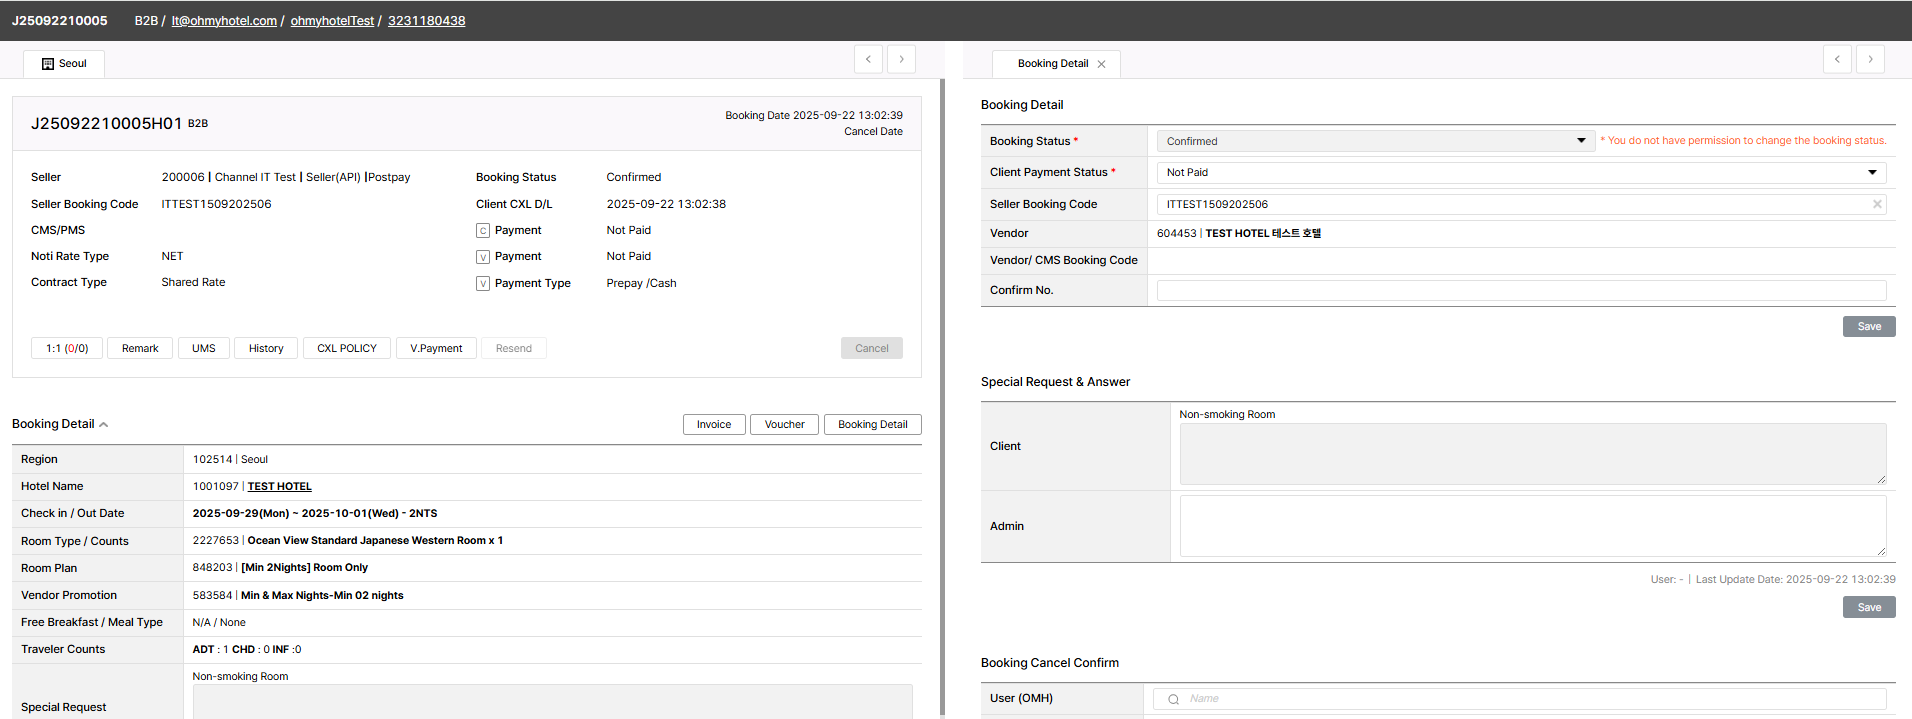Click search icon in User (OMH) field
Viewport: 1912px width, 719px height.
pos(1173,699)
